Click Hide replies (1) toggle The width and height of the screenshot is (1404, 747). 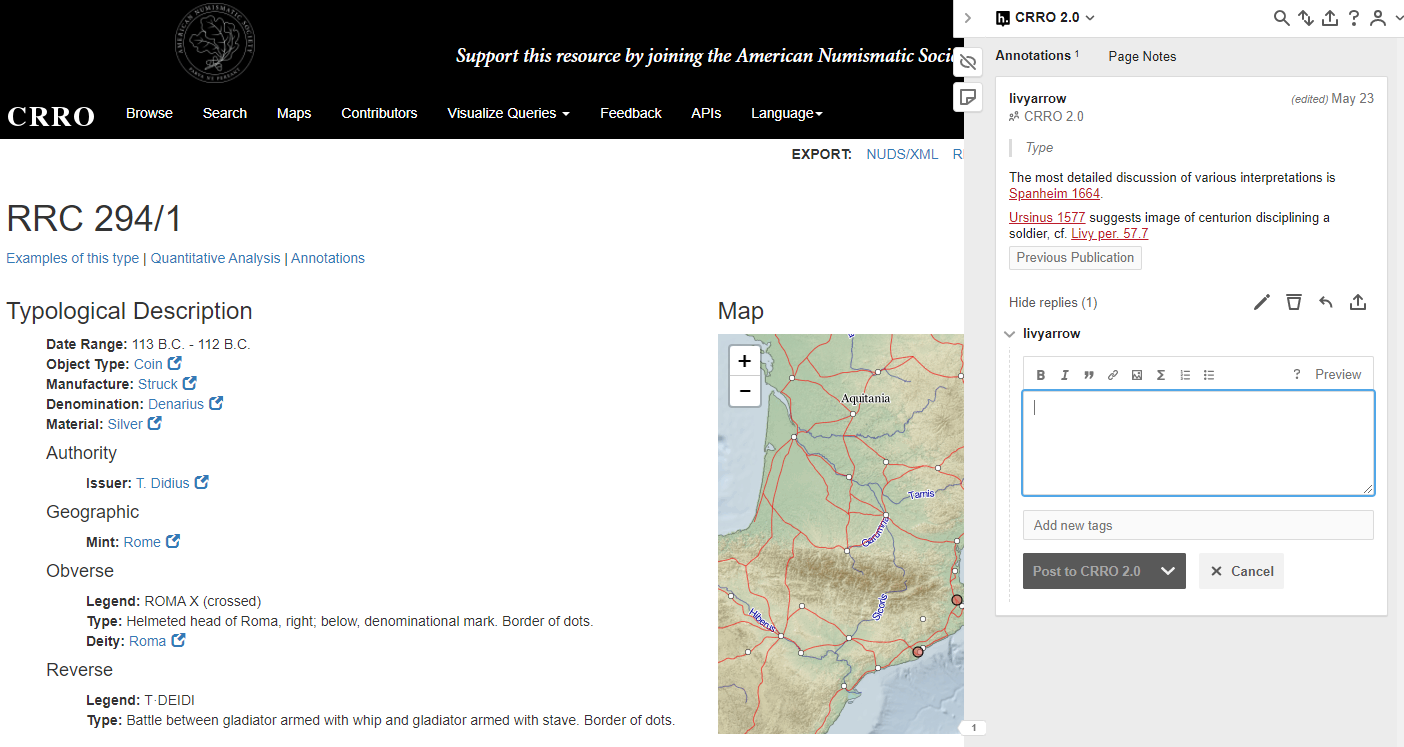coord(1053,302)
